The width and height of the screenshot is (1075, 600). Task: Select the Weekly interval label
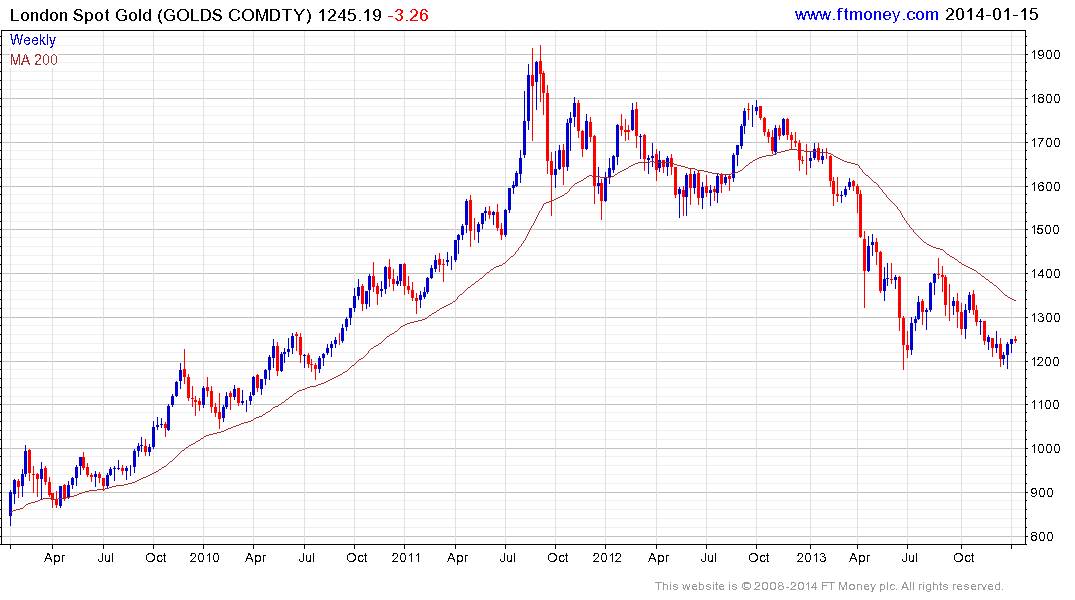[33, 40]
